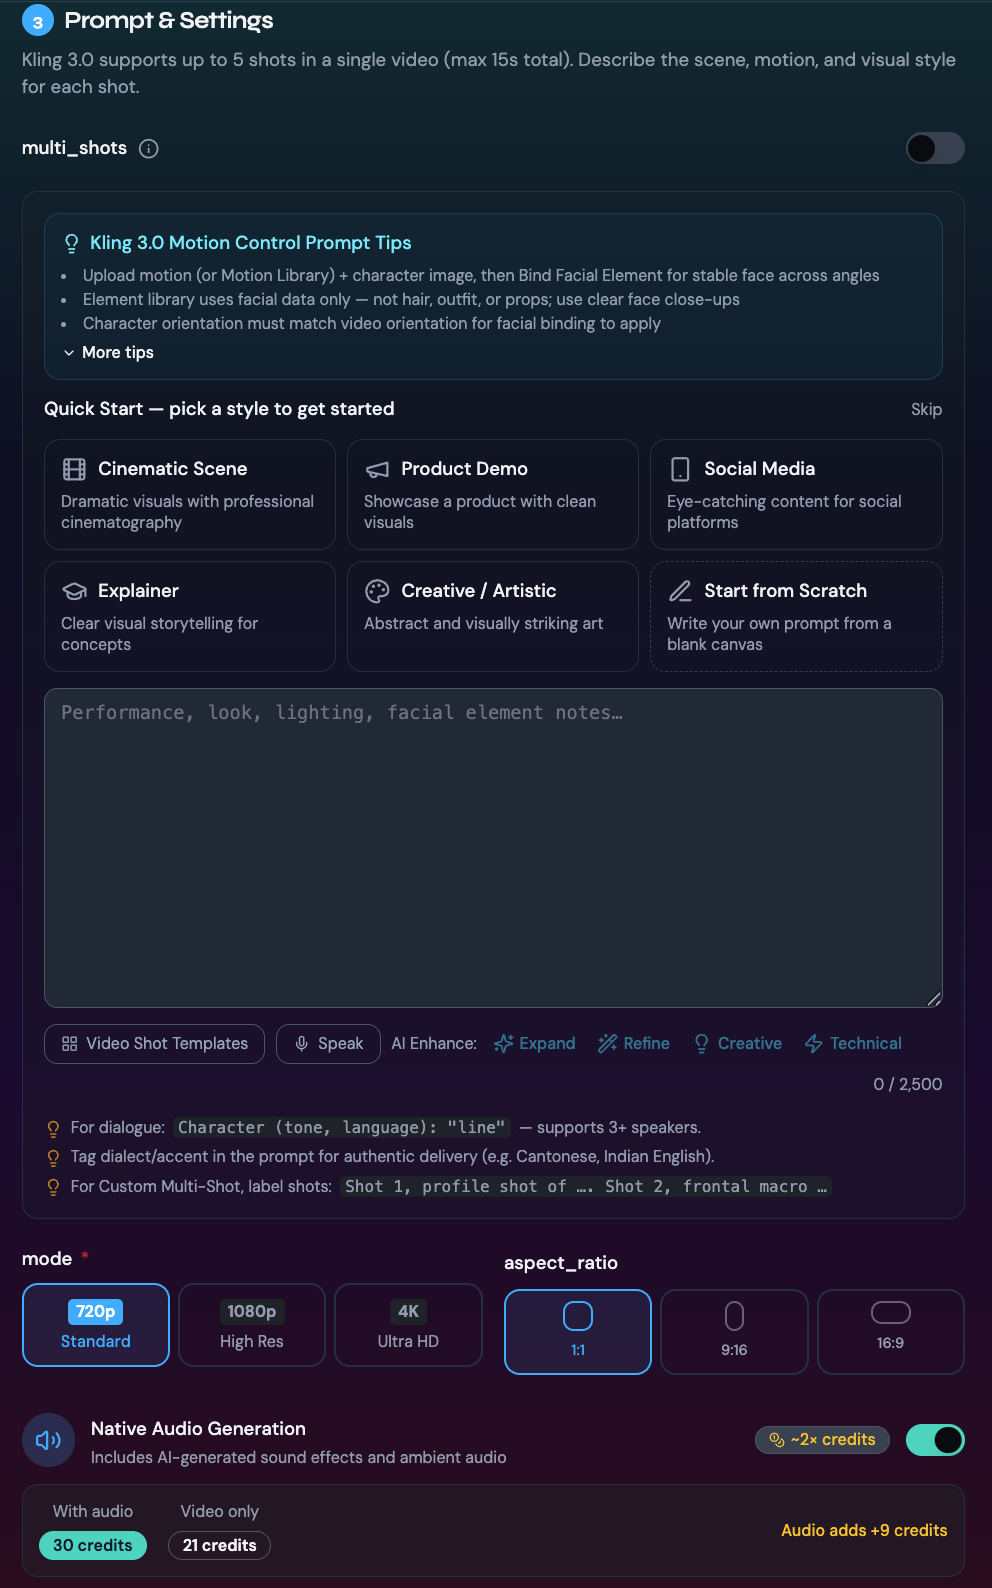The height and width of the screenshot is (1588, 992).
Task: Open Video Shot Templates
Action: click(x=154, y=1043)
